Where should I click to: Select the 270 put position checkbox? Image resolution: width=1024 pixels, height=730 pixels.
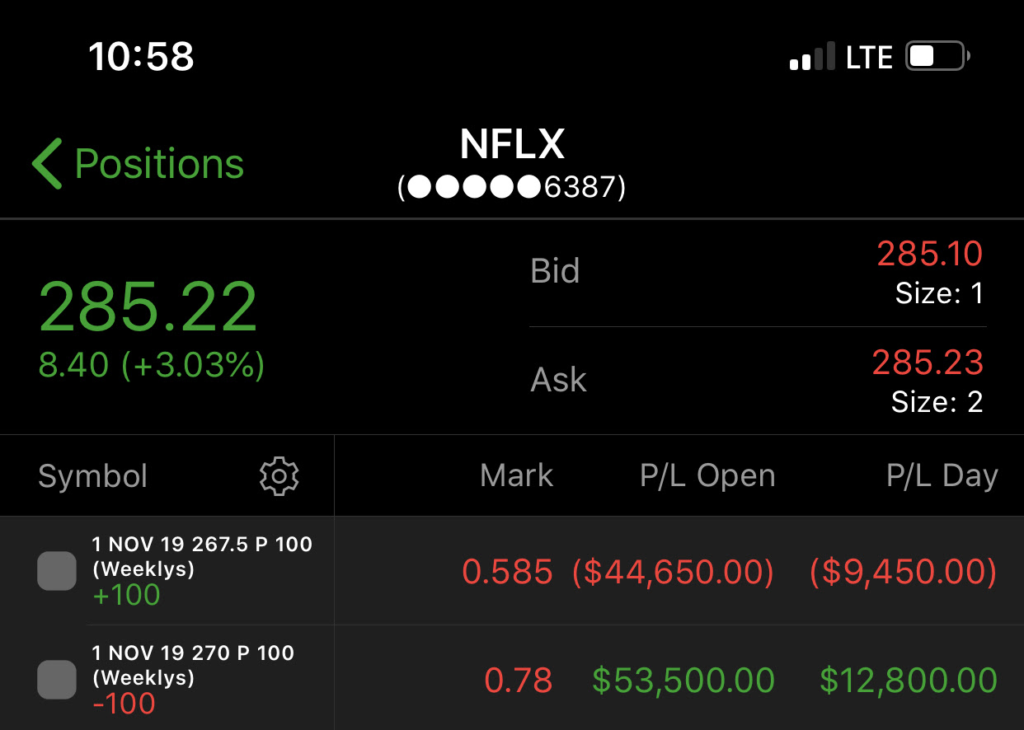point(57,679)
